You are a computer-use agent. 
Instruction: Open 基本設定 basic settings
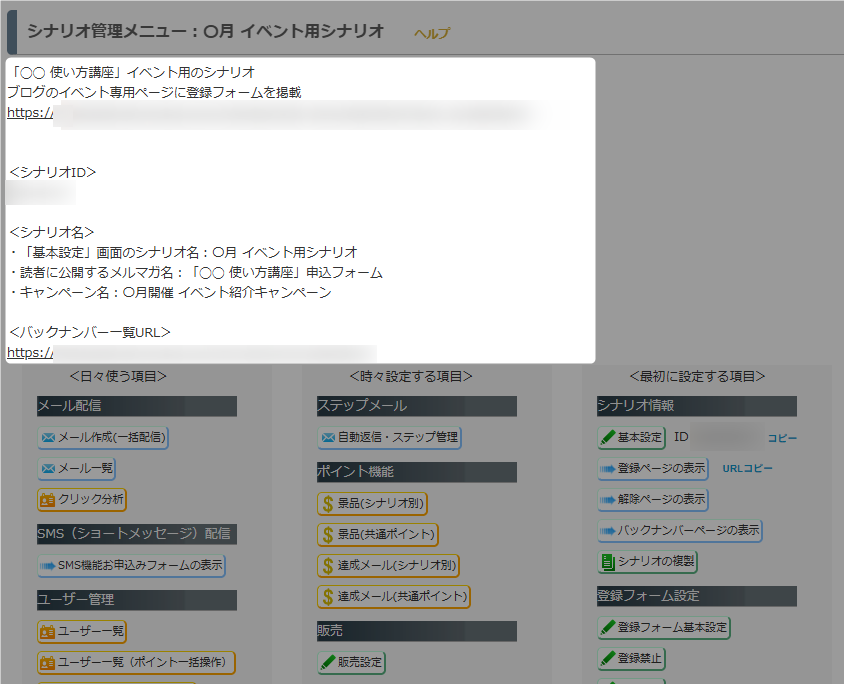[x=631, y=437]
